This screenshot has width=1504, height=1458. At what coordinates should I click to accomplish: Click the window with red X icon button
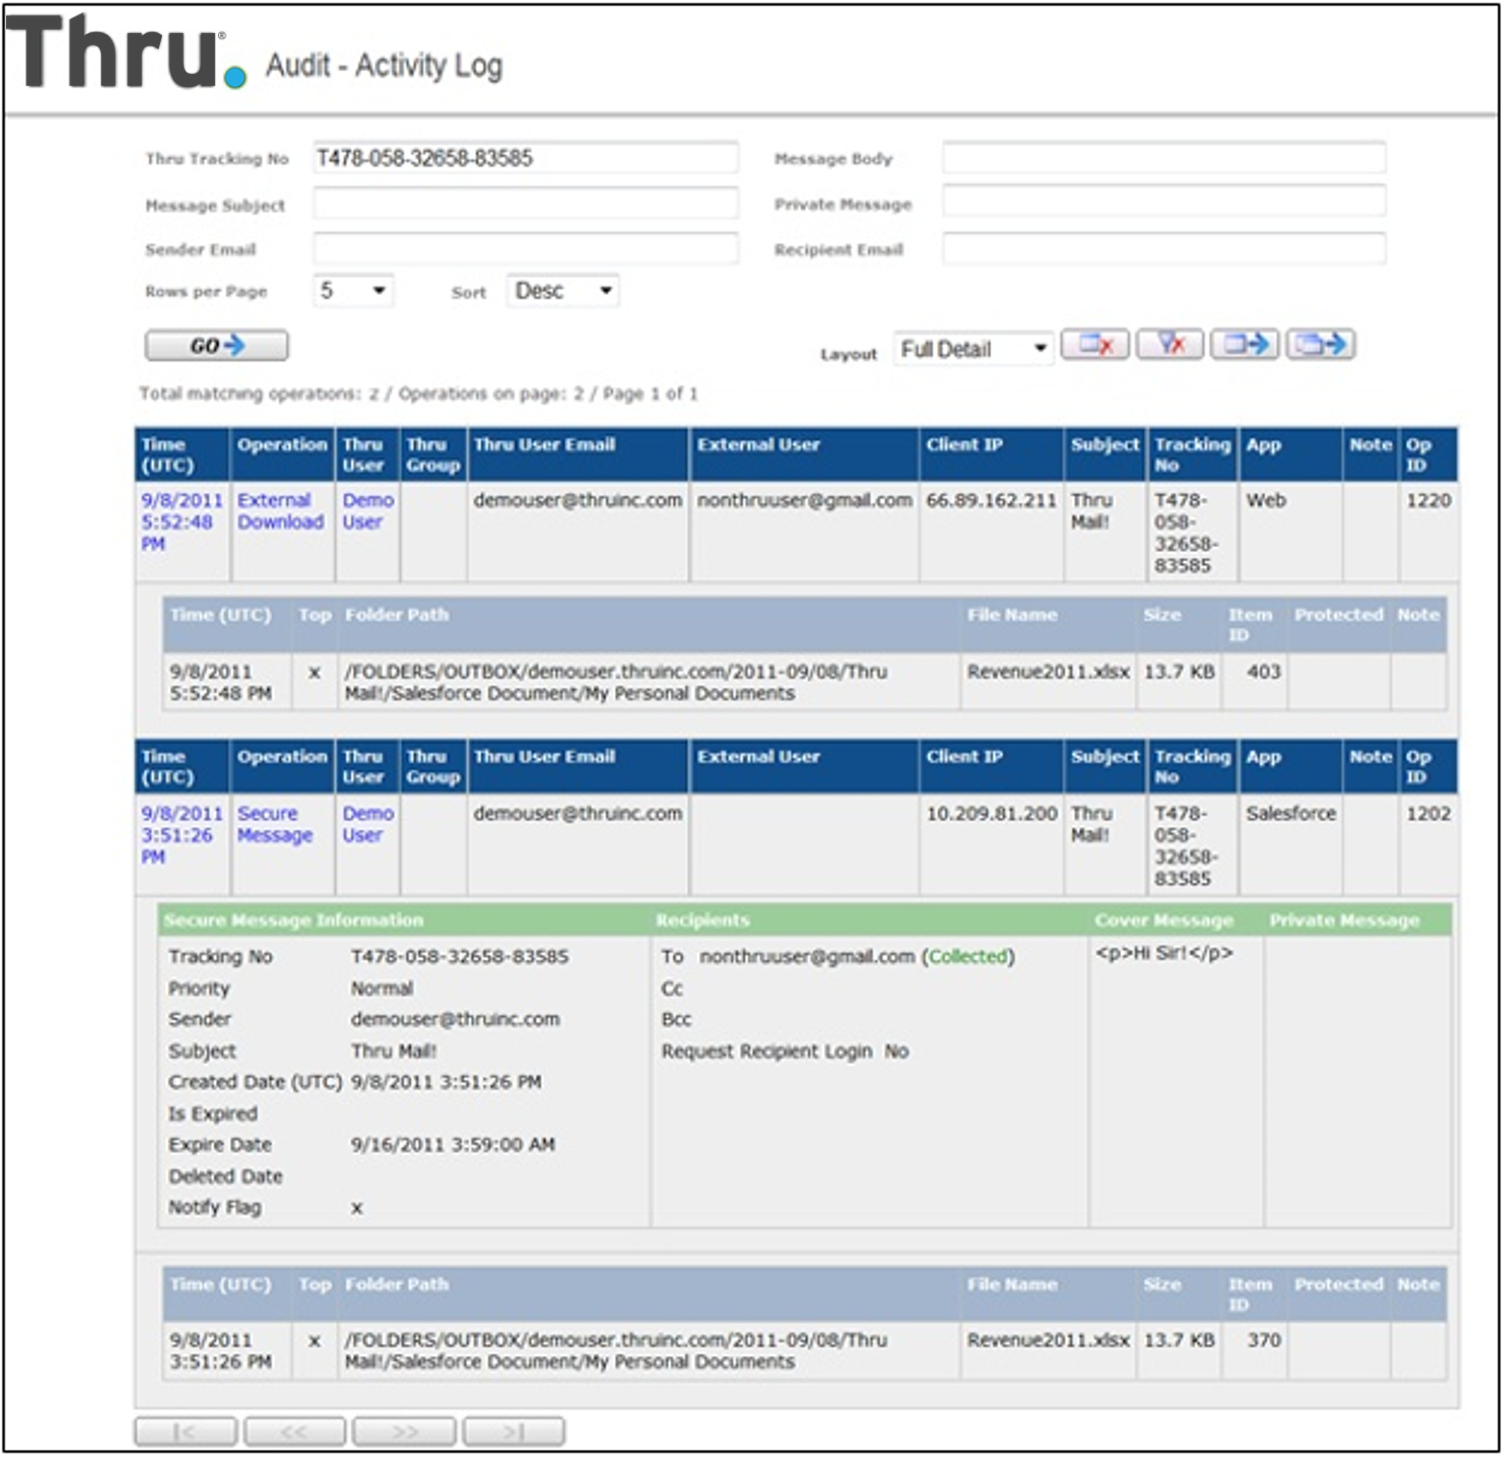tap(1094, 345)
